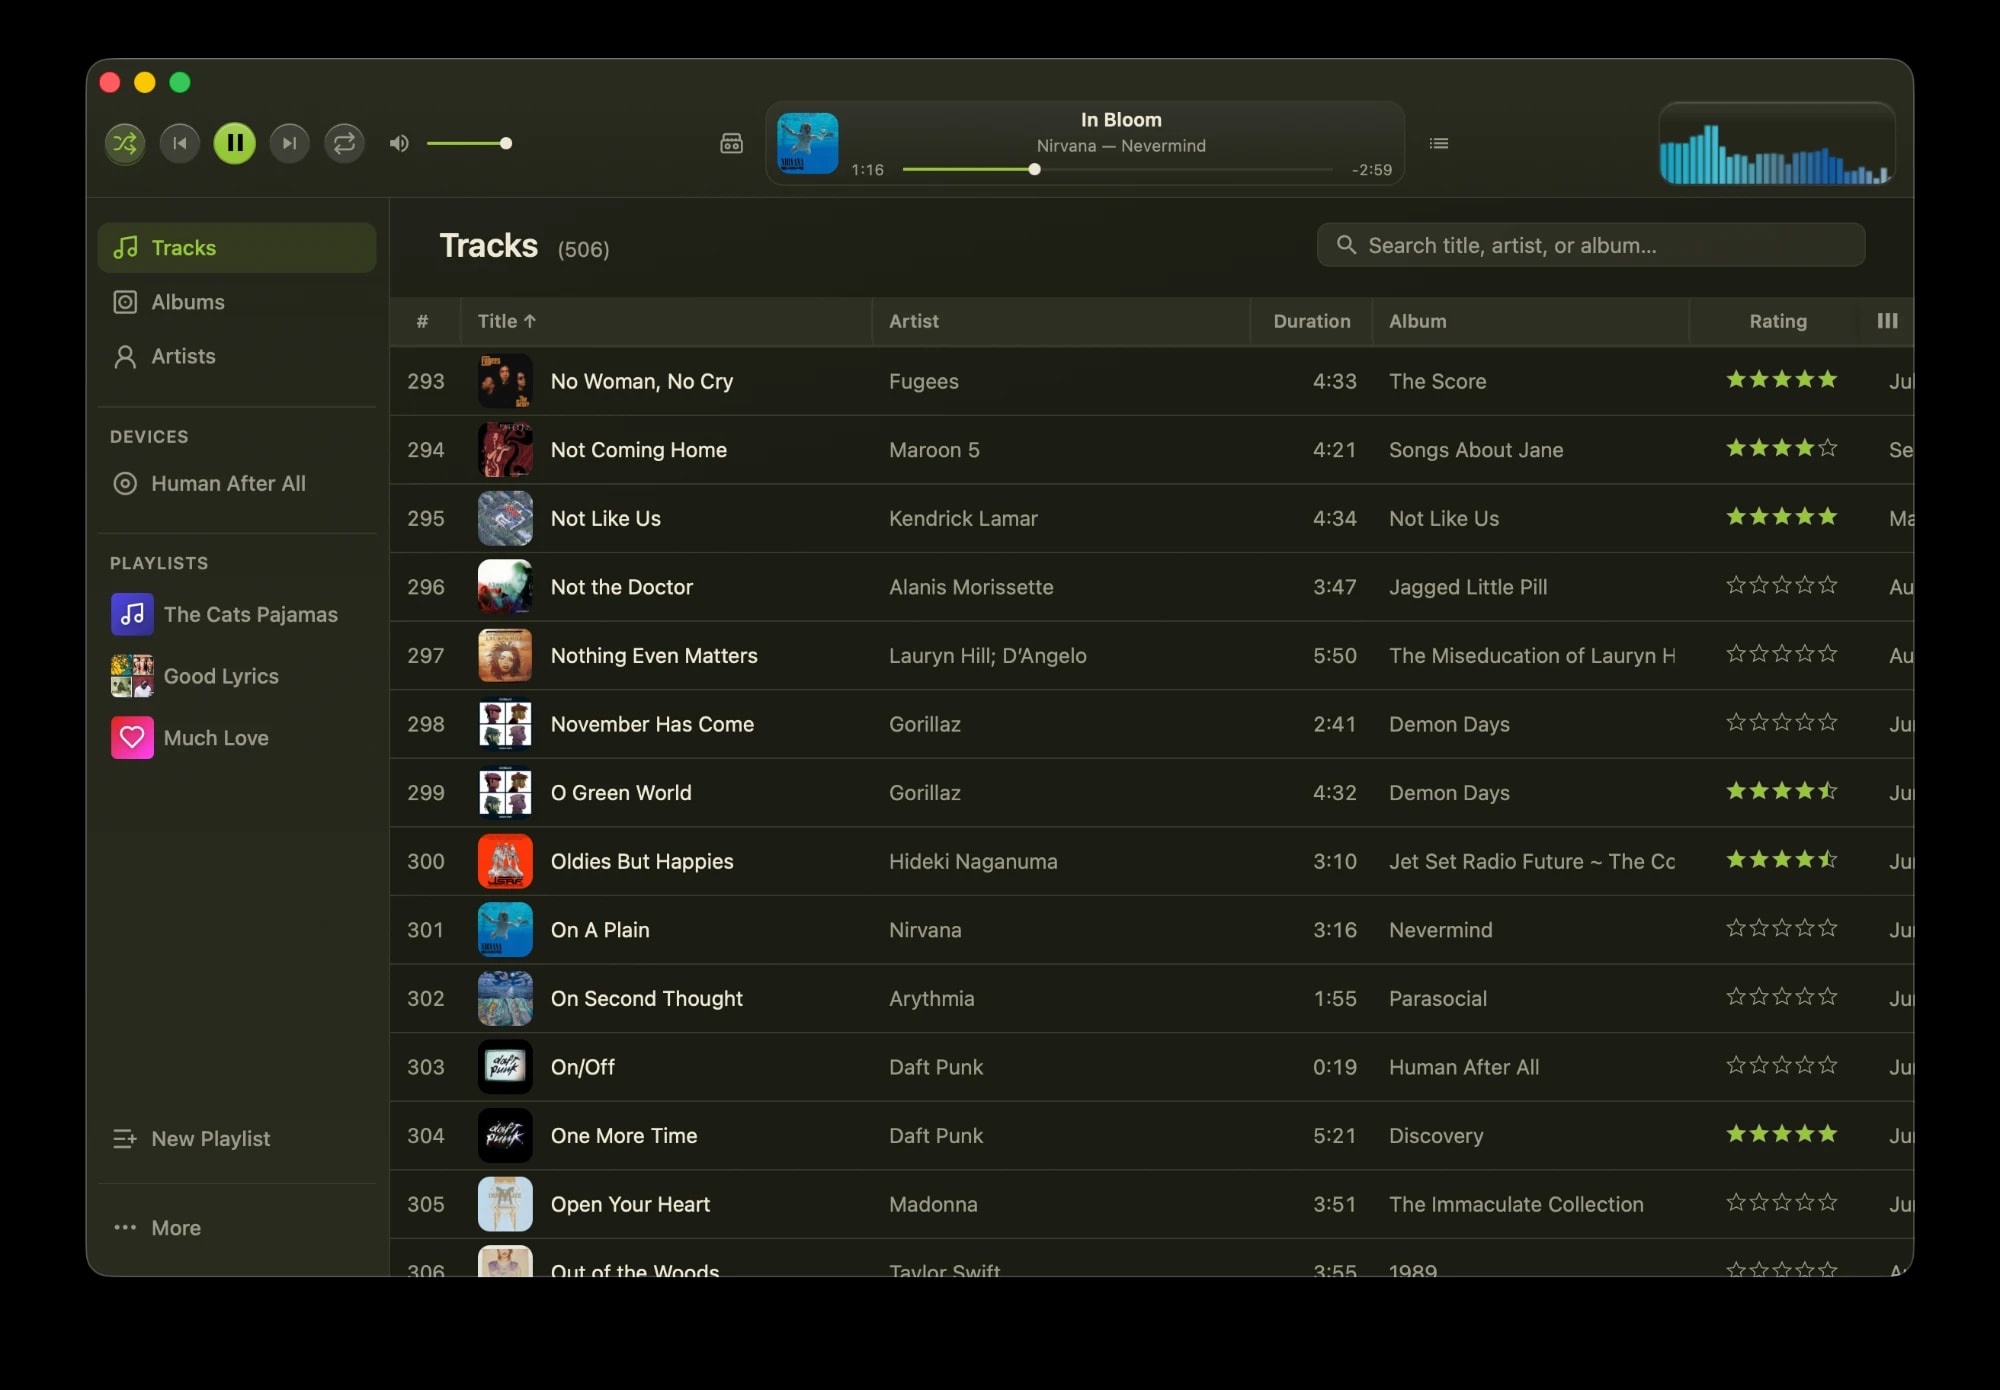
Task: Click the Parasocial album cell
Action: pyautogui.click(x=1438, y=999)
